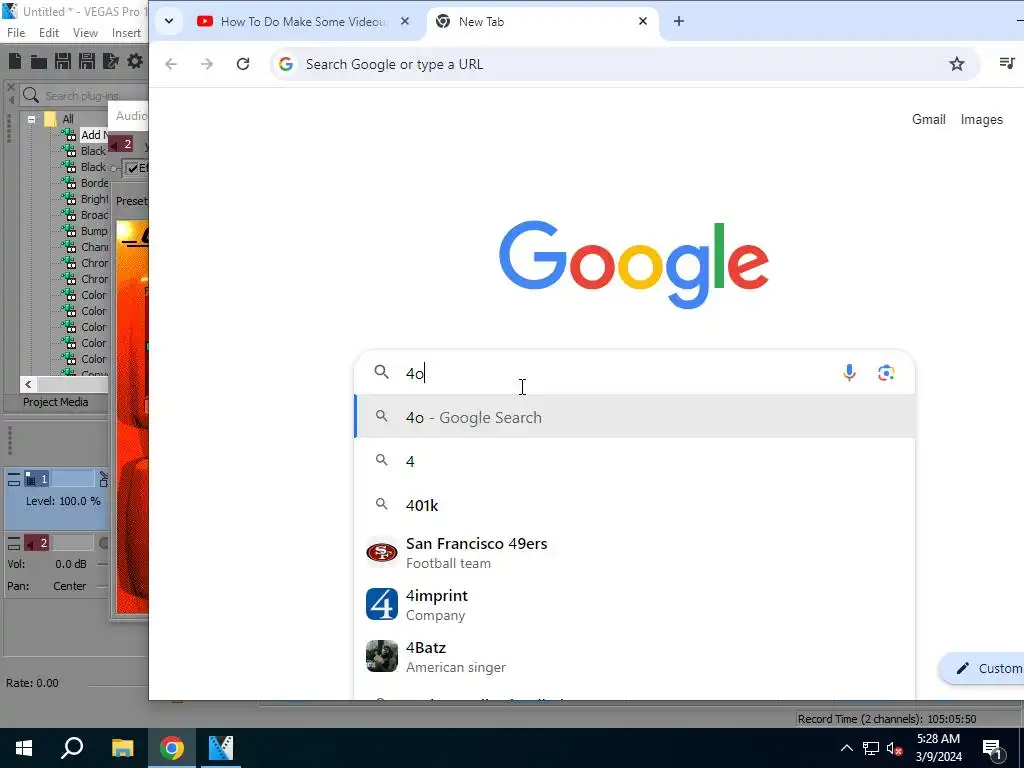Open Google Lens image search icon
The image size is (1024, 768).
[x=886, y=372]
